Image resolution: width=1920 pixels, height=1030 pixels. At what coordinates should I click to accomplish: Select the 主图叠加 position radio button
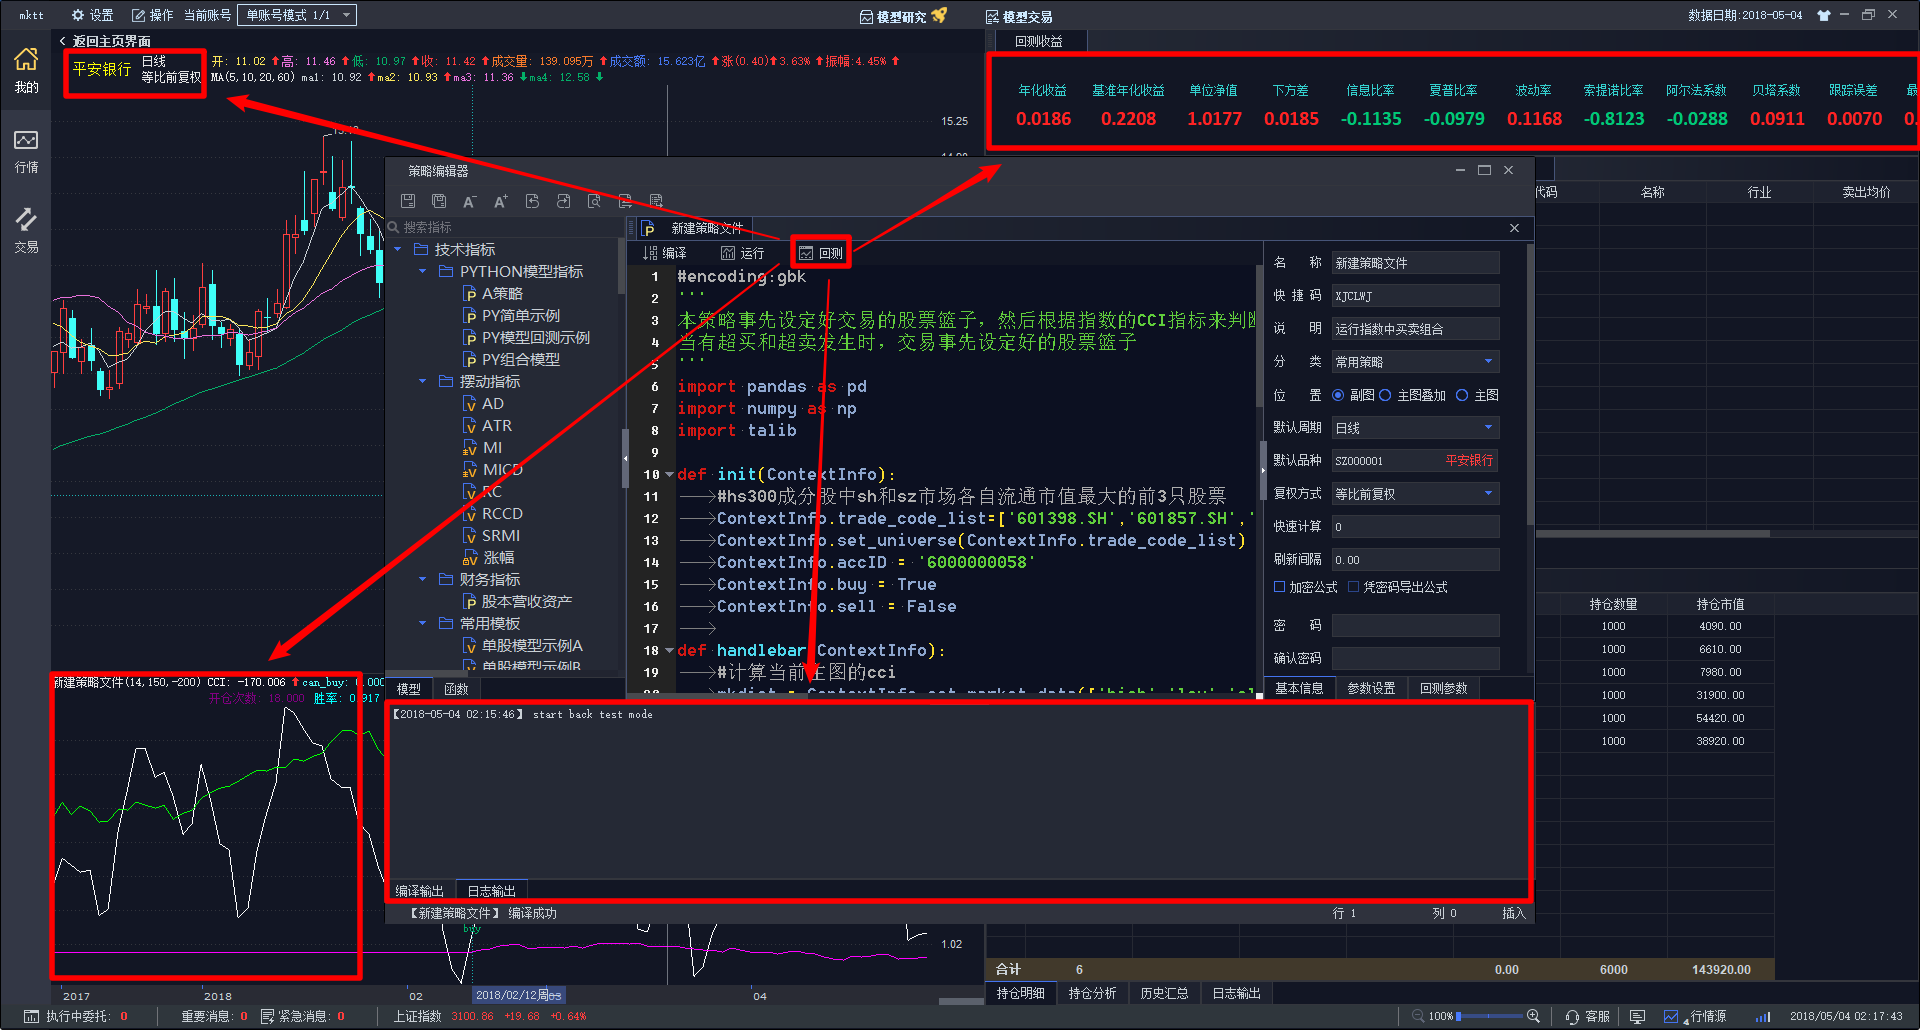click(1385, 395)
